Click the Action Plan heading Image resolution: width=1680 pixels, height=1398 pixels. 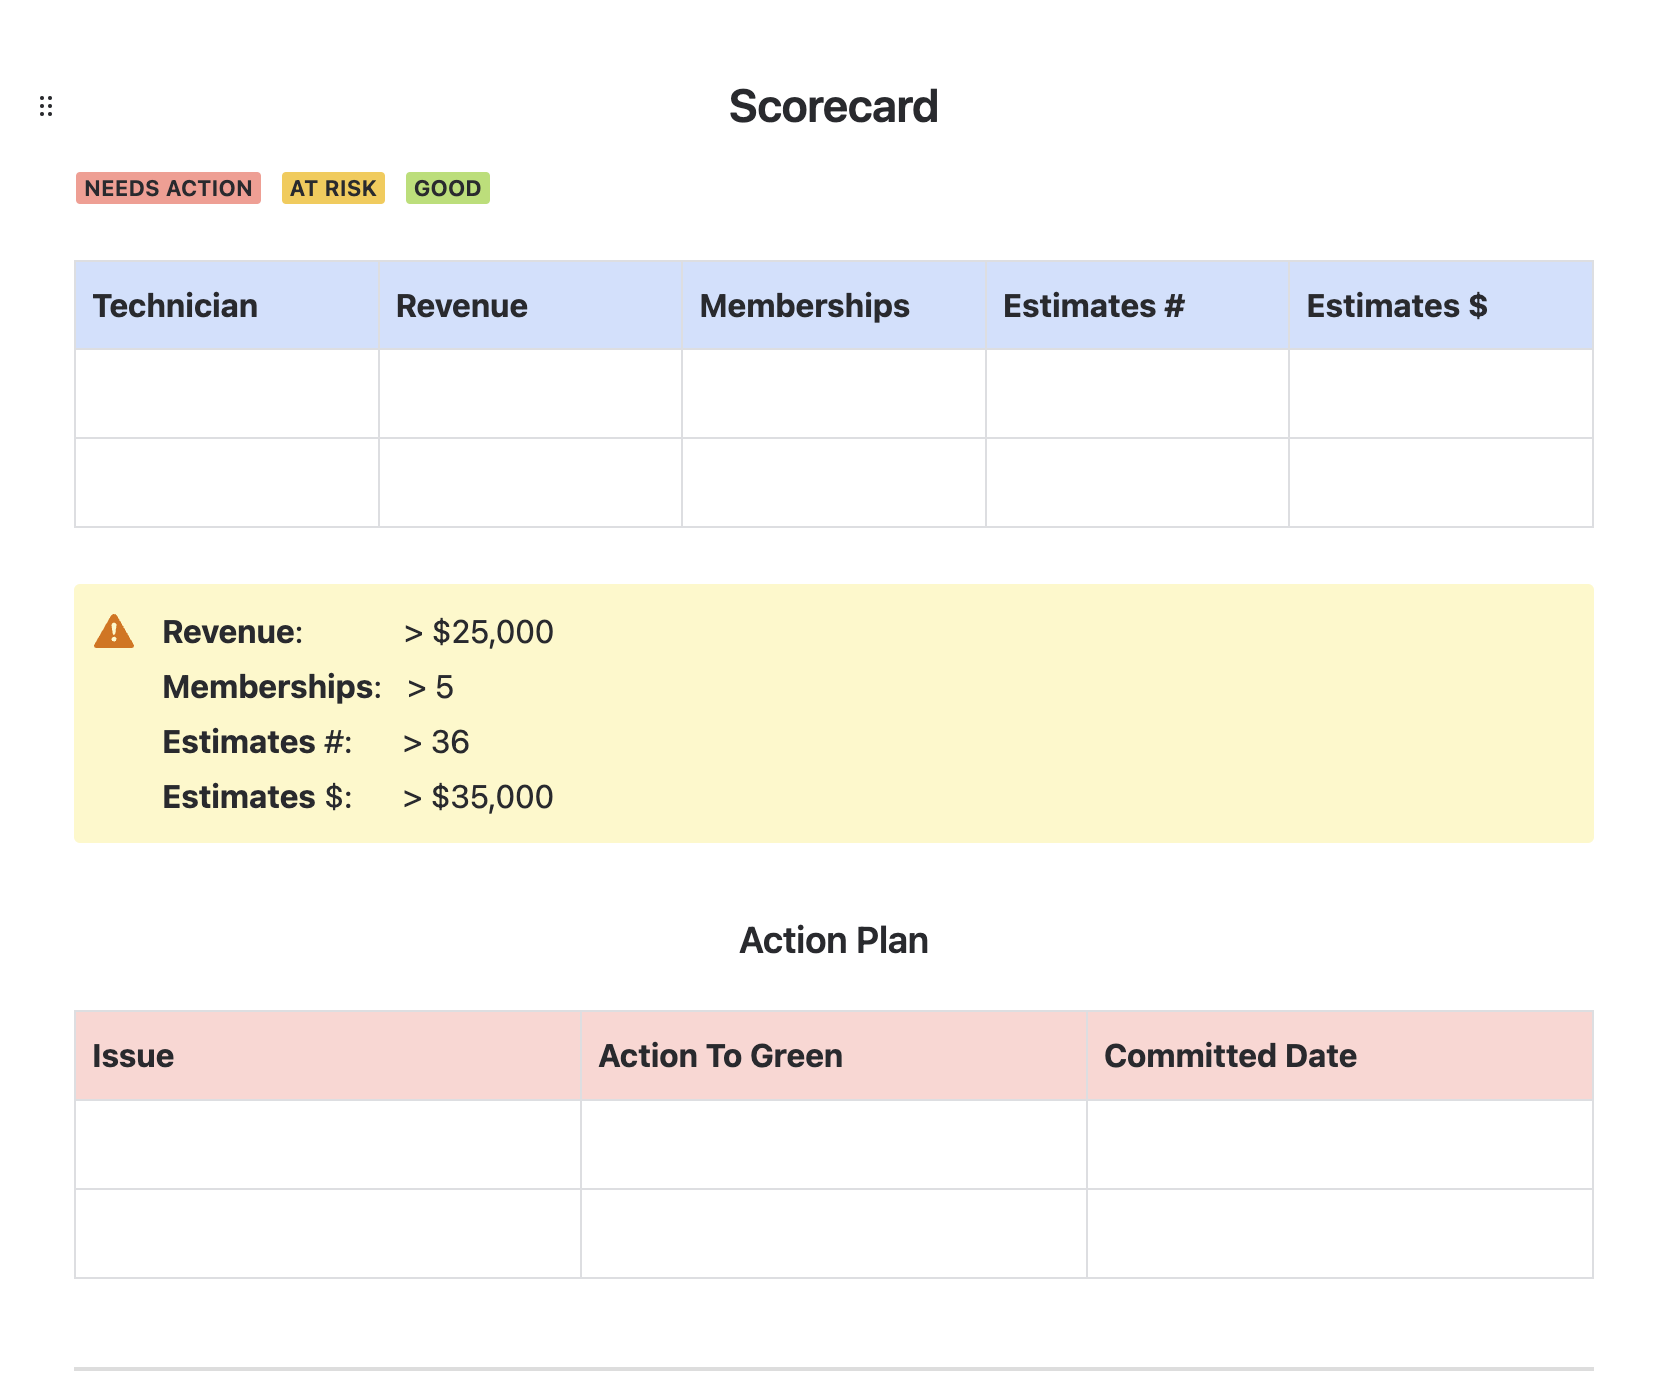pyautogui.click(x=833, y=941)
